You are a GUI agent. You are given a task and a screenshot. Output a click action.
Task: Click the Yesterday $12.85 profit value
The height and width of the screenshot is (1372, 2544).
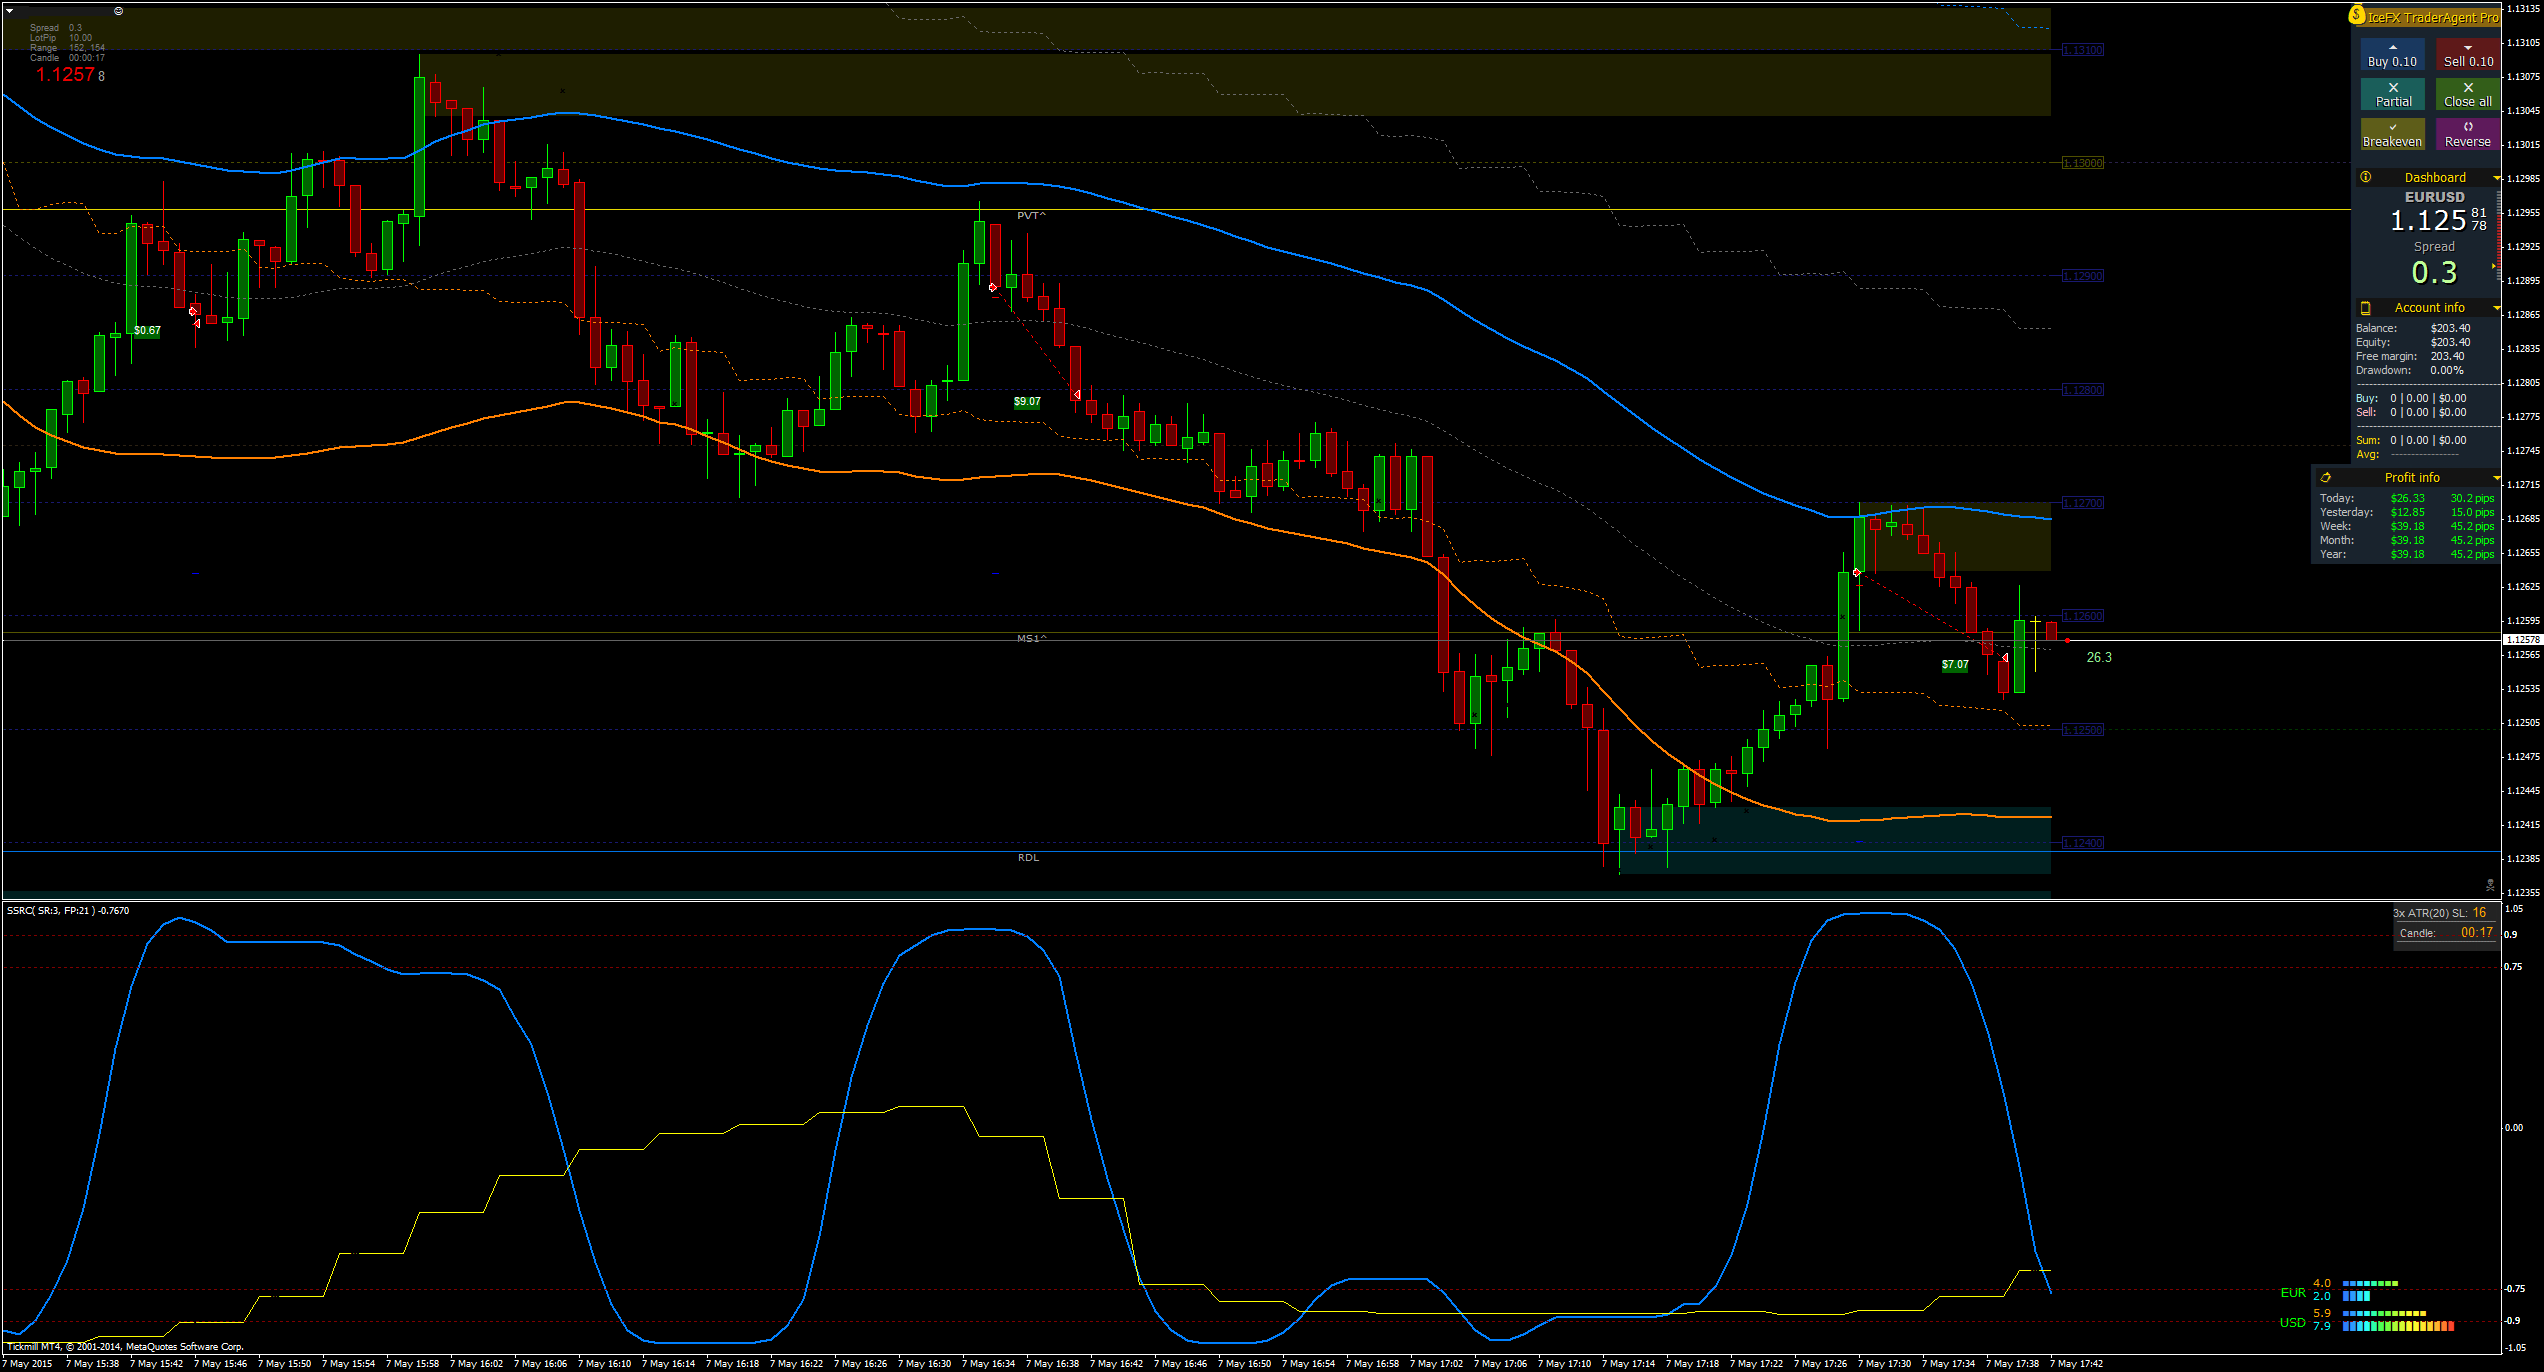(x=2407, y=512)
